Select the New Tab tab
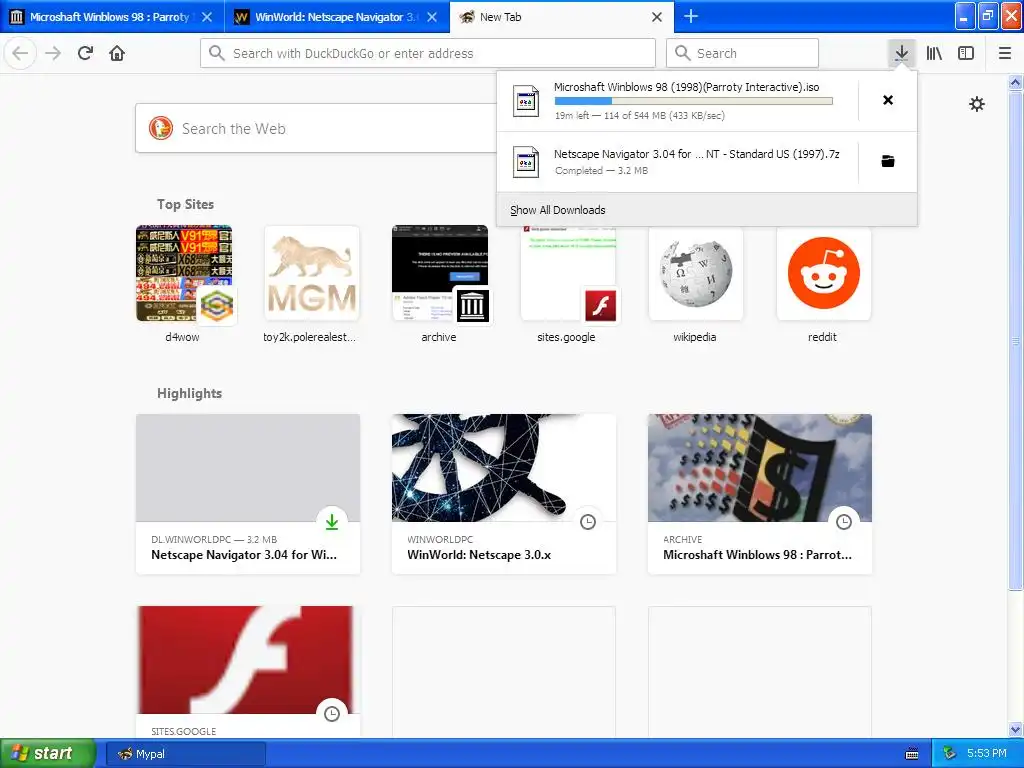This screenshot has height=768, width=1024. (x=562, y=17)
